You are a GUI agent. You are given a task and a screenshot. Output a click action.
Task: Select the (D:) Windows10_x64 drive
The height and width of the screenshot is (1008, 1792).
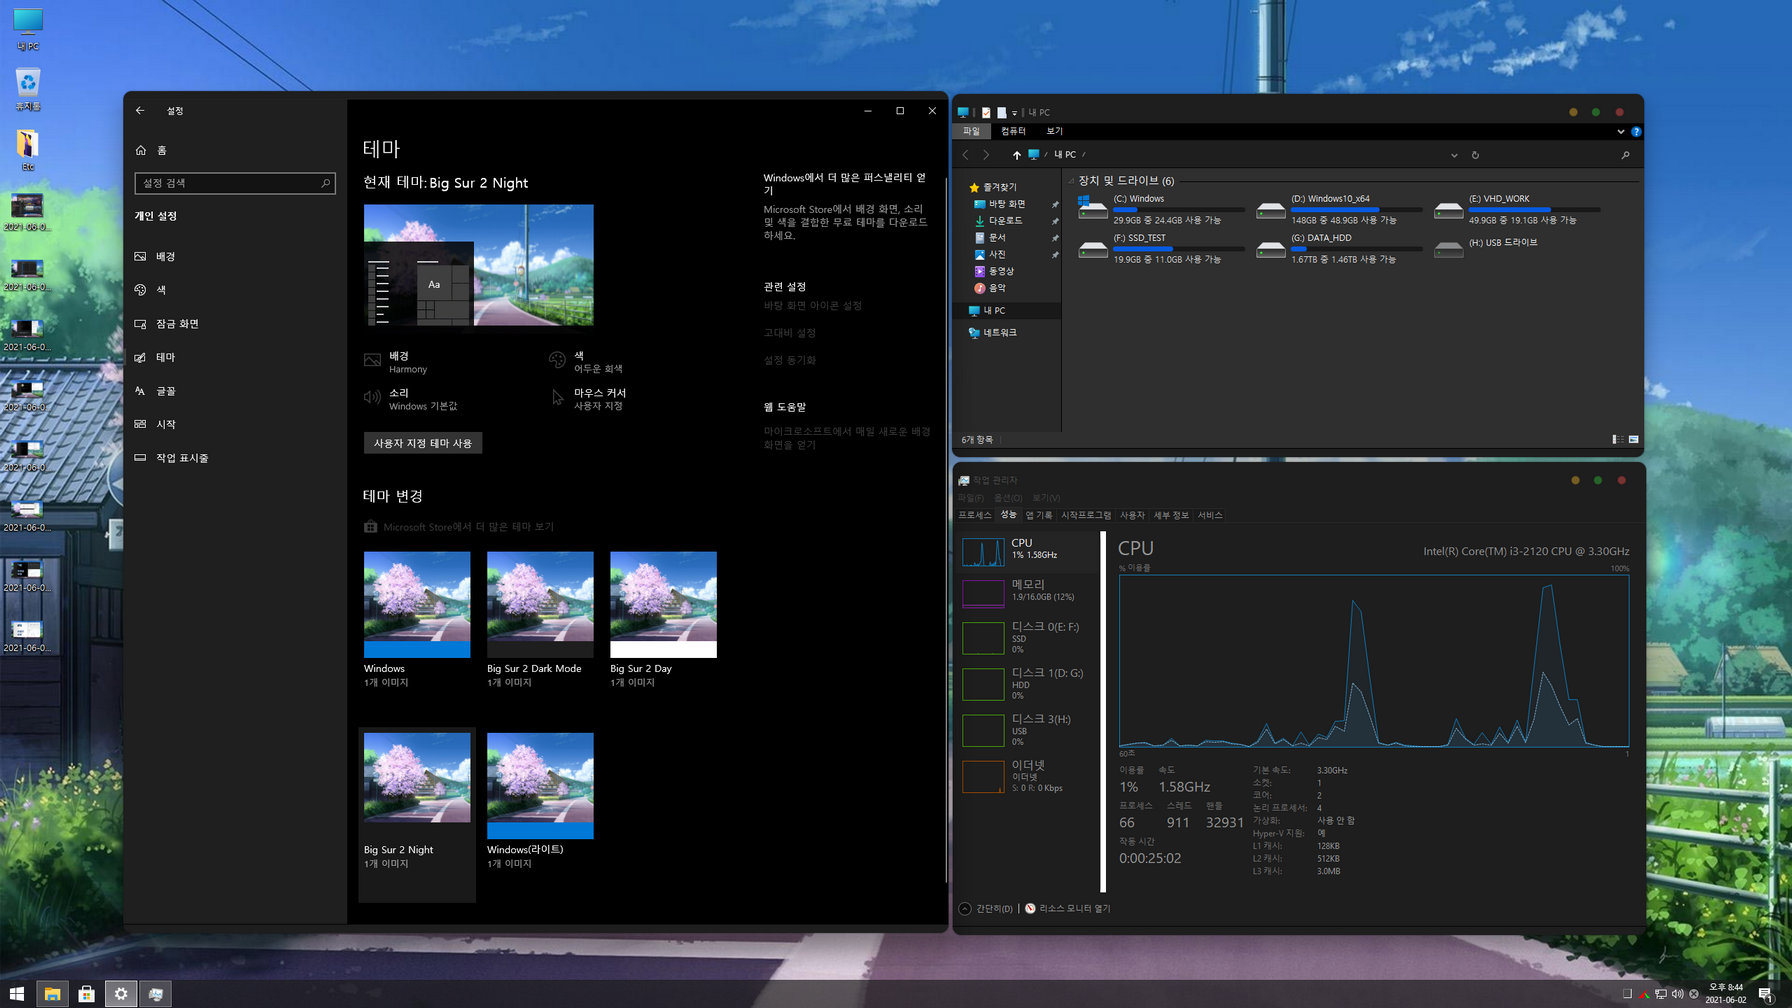(1339, 209)
